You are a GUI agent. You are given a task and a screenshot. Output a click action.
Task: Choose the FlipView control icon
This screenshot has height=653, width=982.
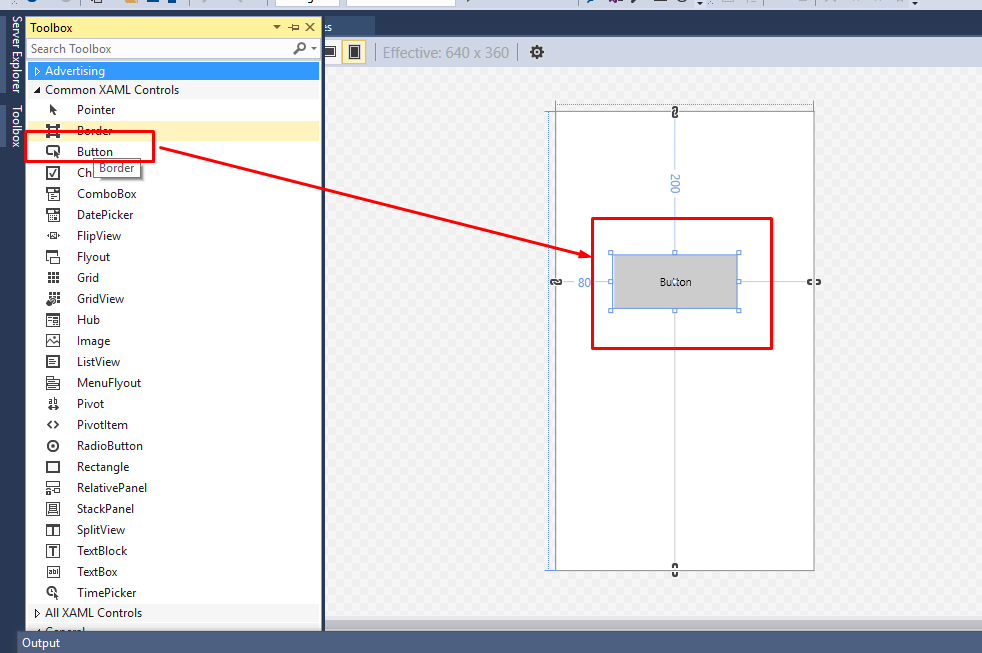[53, 236]
